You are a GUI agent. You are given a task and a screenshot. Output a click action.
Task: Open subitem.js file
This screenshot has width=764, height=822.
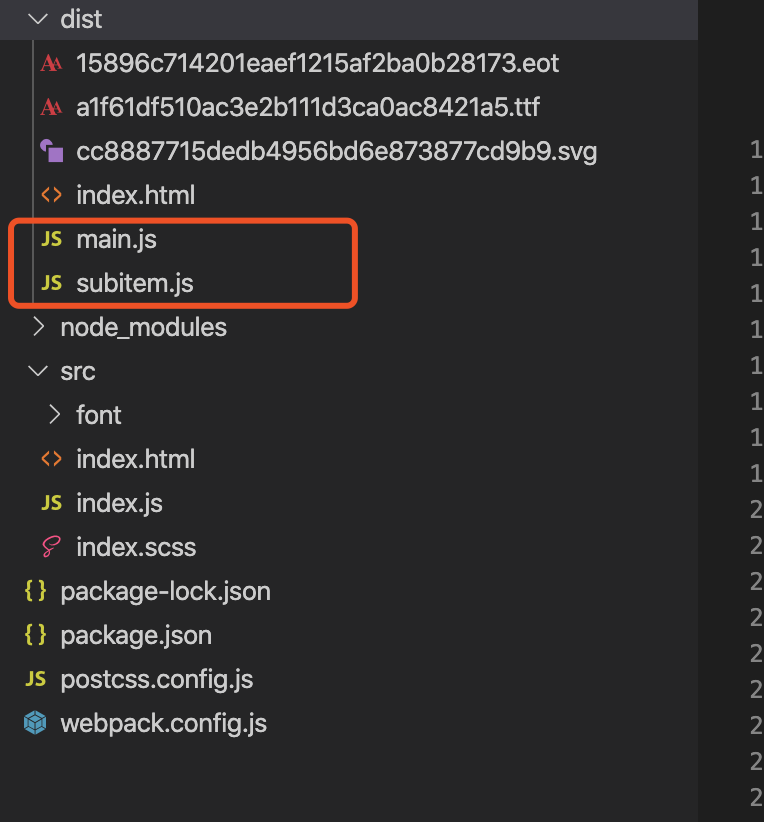click(134, 284)
